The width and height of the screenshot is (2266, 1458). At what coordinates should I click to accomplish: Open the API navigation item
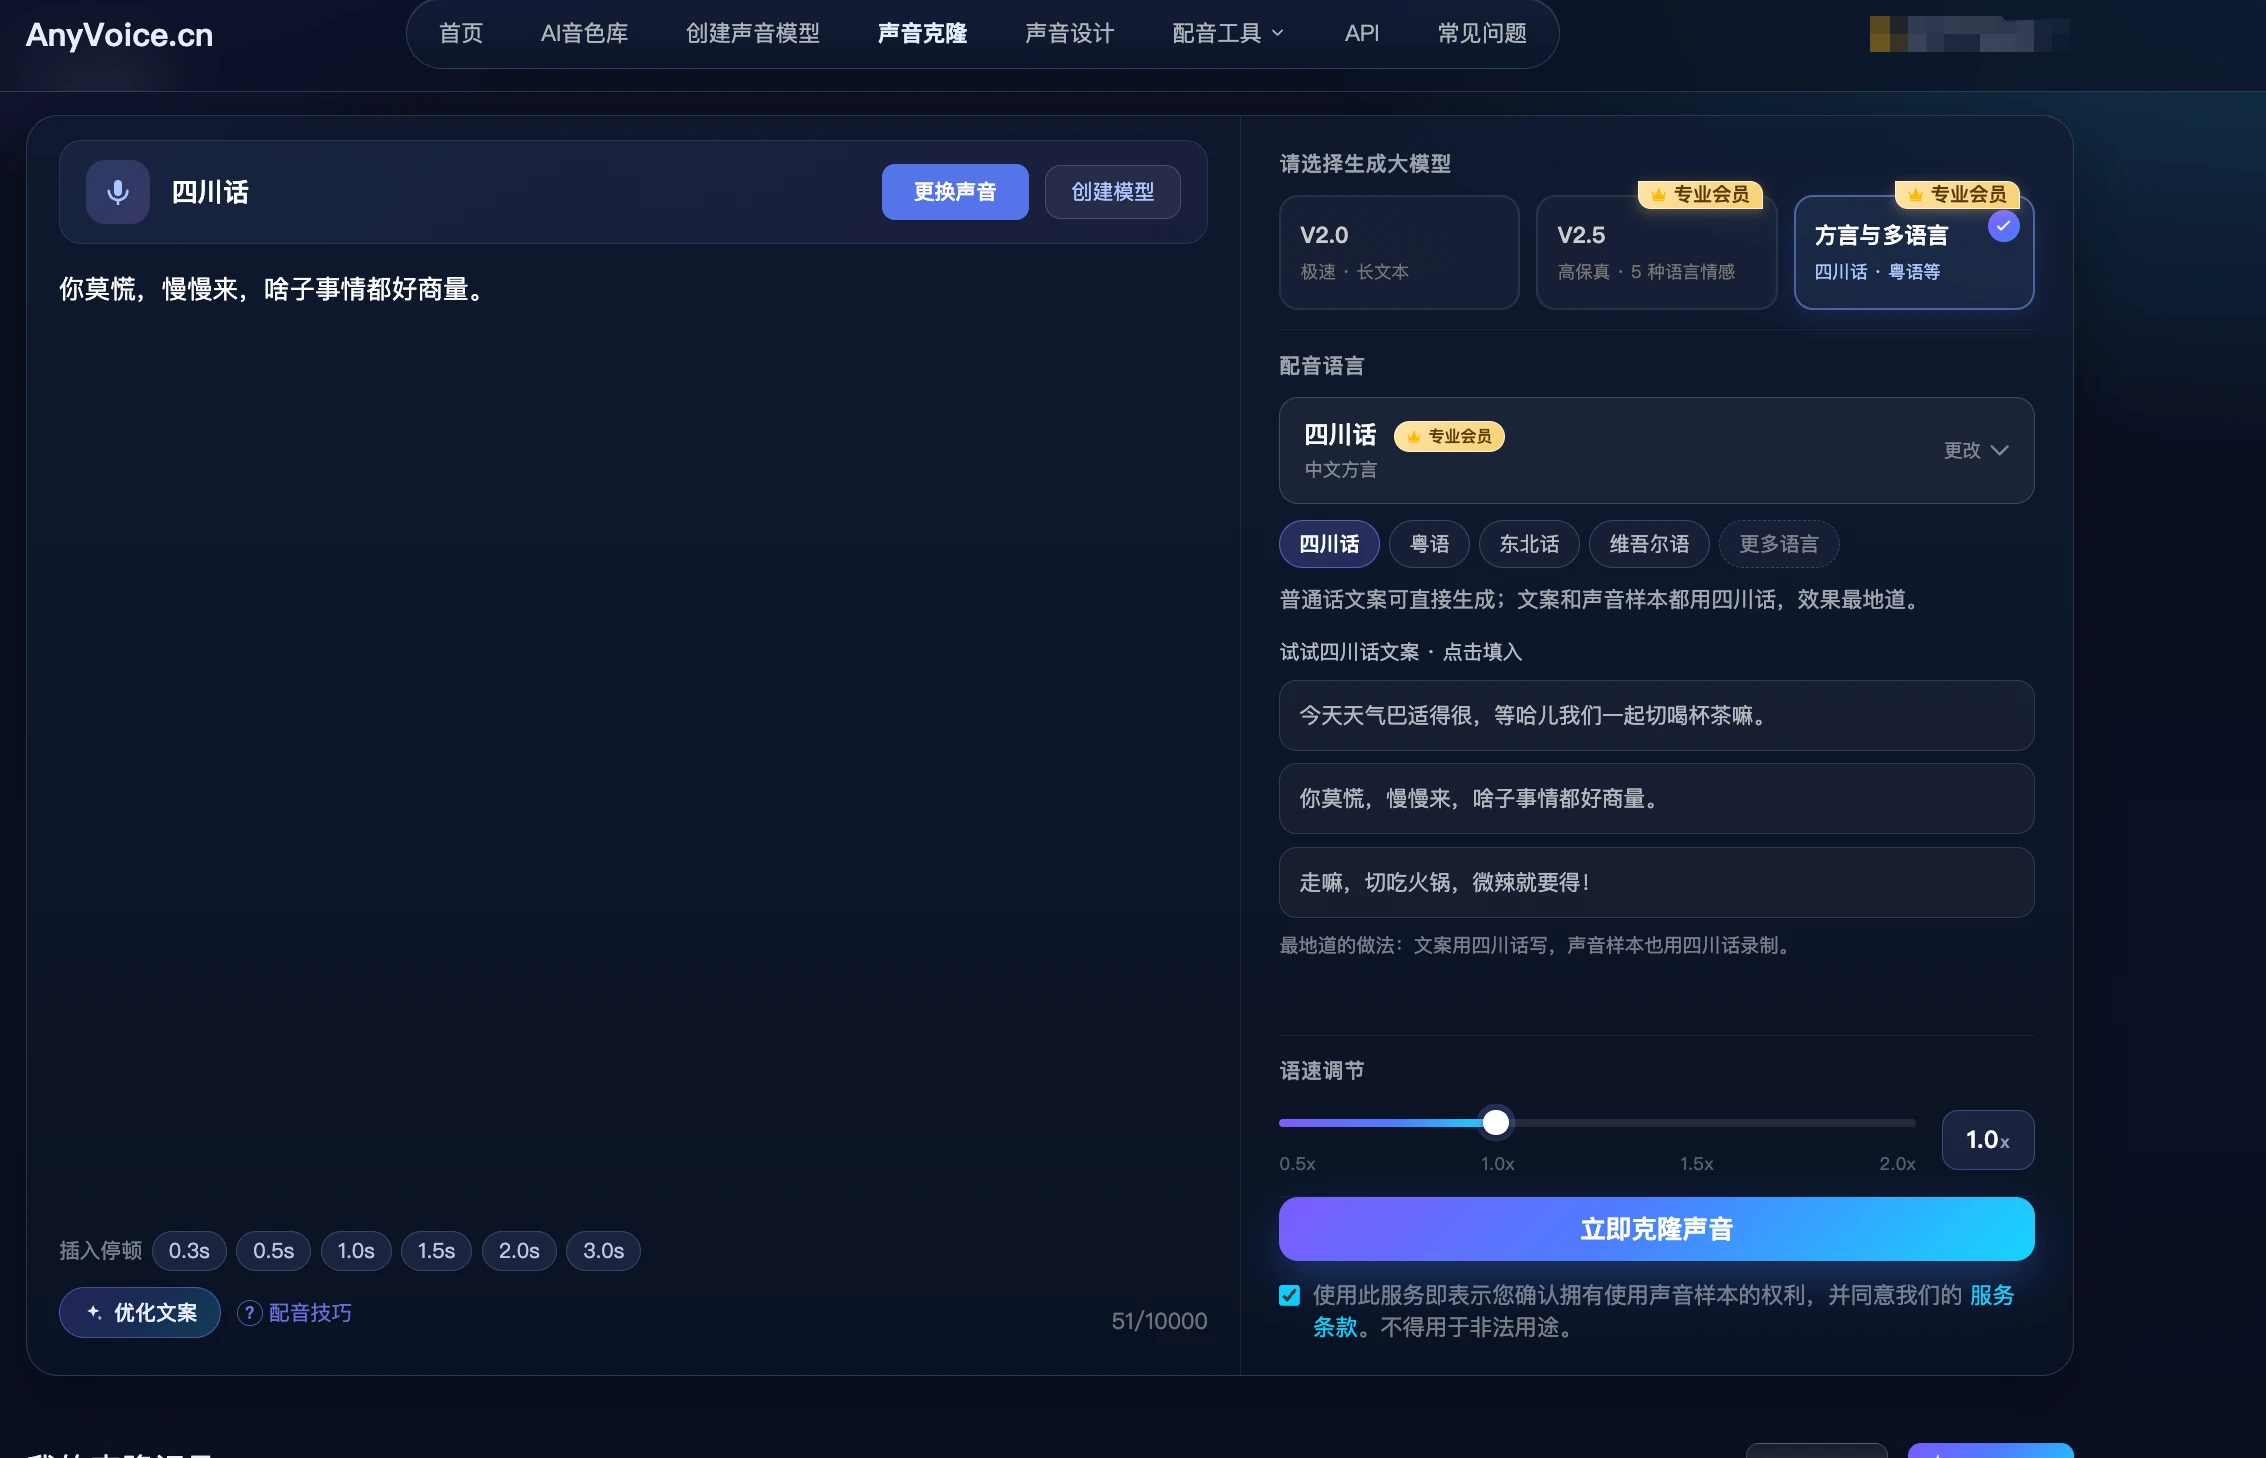click(1362, 34)
